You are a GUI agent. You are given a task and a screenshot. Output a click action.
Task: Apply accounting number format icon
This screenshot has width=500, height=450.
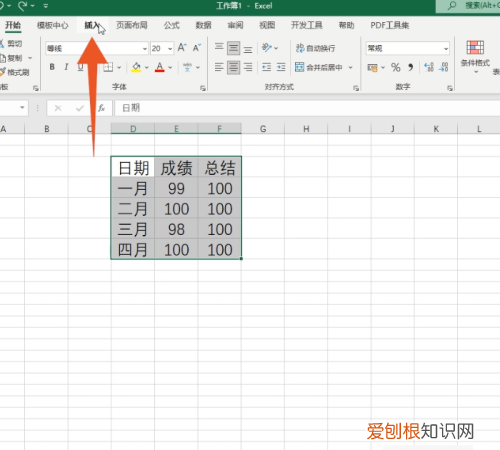[x=372, y=68]
